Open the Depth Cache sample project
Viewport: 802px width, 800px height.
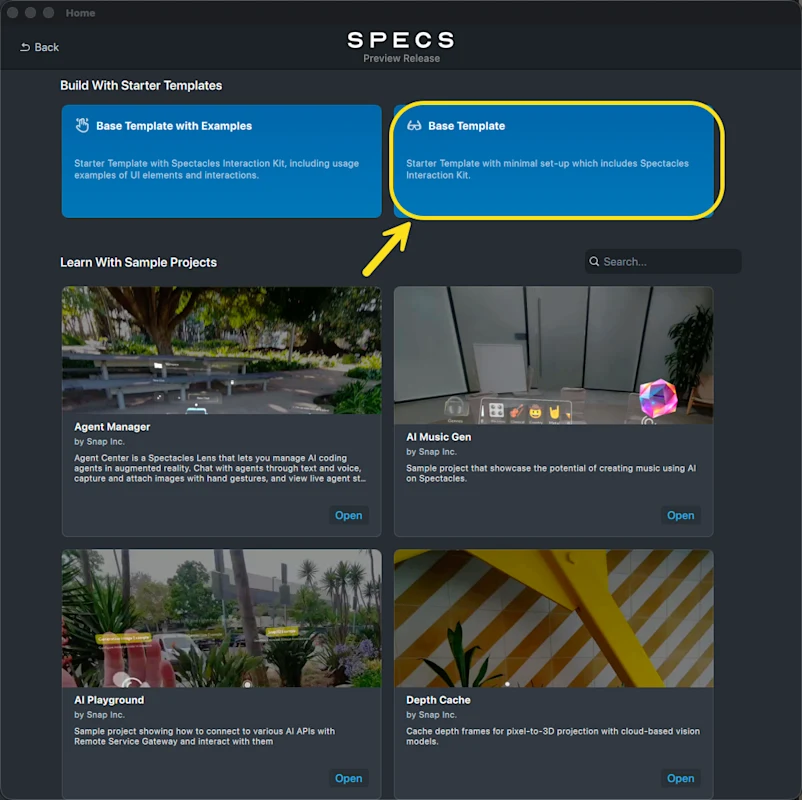tap(680, 778)
